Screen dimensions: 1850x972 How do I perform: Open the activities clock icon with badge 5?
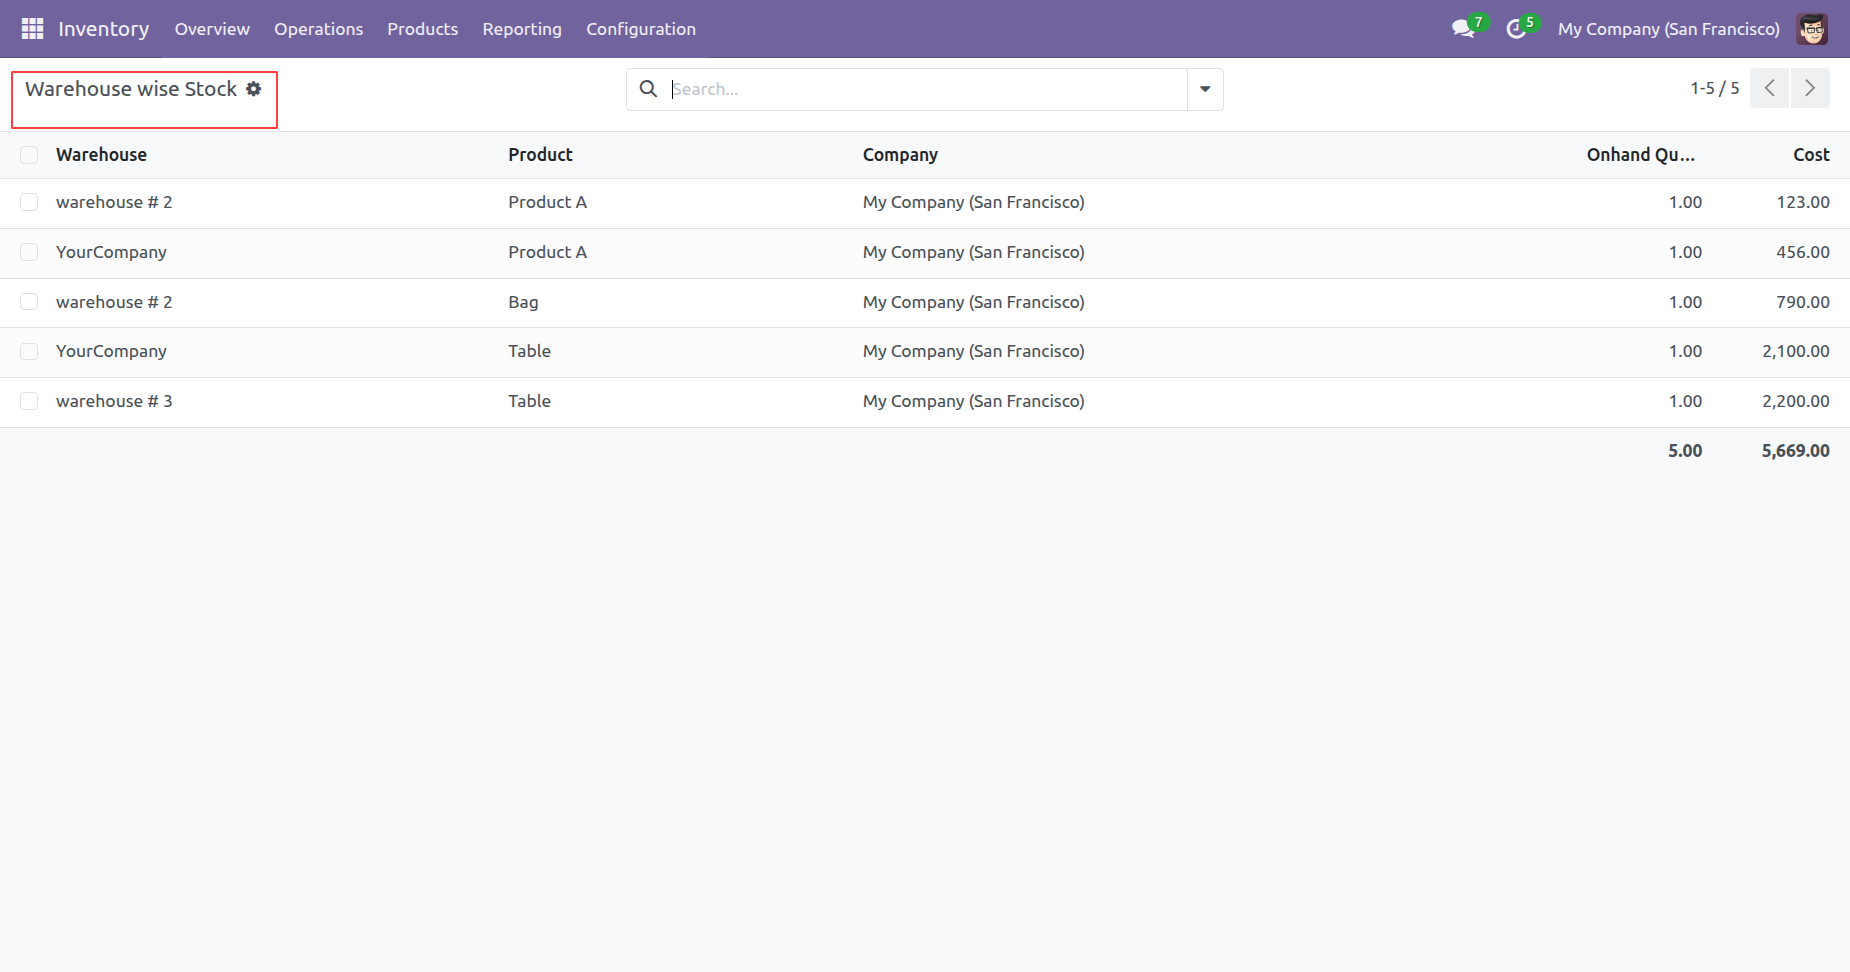click(1516, 29)
